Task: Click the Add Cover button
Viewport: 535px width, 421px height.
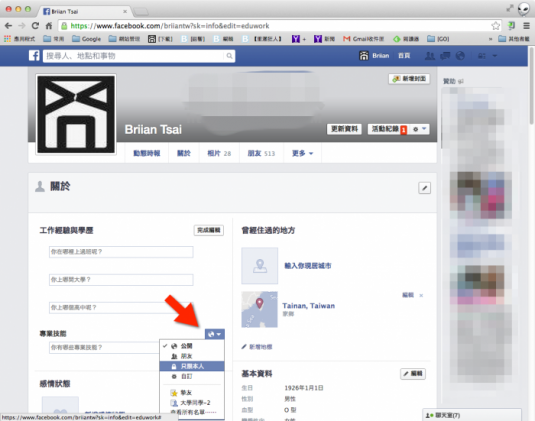Action: [409, 79]
